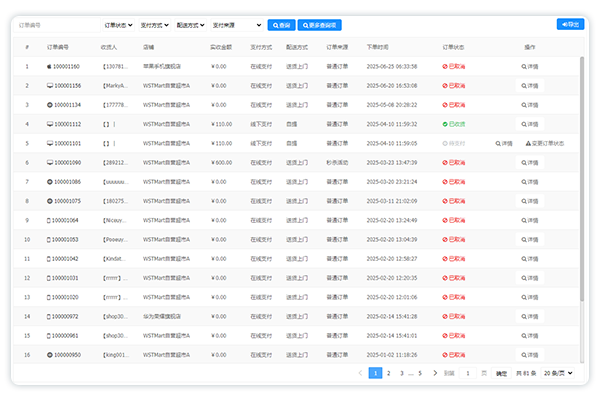Jump to page 5 in pagination
Screen dimensions: 600x400
coord(420,373)
